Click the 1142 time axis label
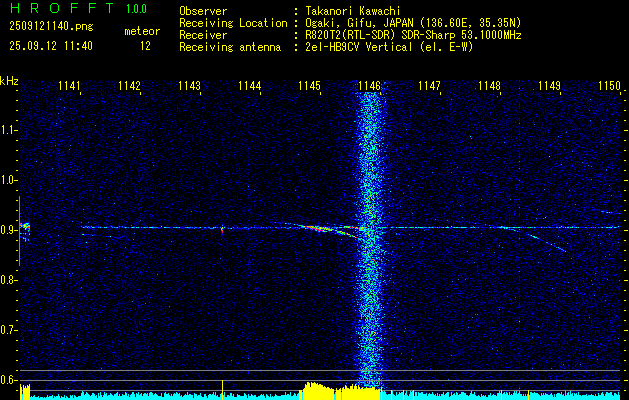The image size is (629, 400). 130,85
